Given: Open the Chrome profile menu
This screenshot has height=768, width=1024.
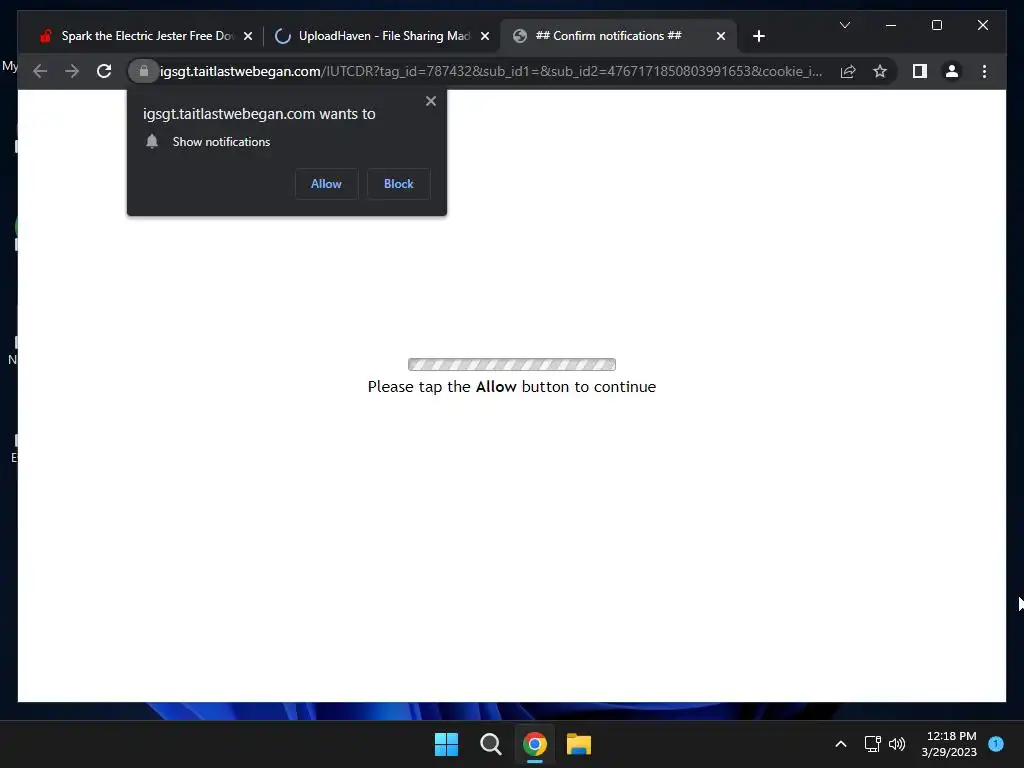Looking at the screenshot, I should point(952,71).
